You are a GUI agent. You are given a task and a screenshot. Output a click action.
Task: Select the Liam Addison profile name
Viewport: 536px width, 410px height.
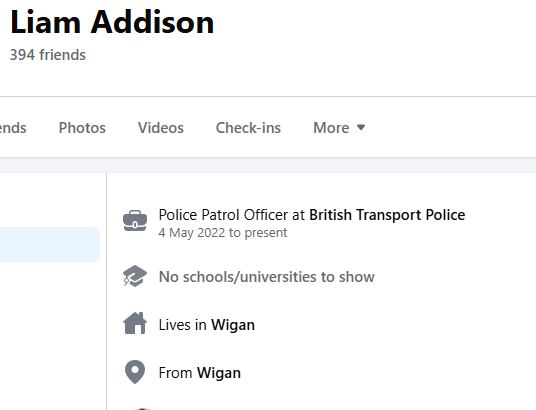point(112,22)
